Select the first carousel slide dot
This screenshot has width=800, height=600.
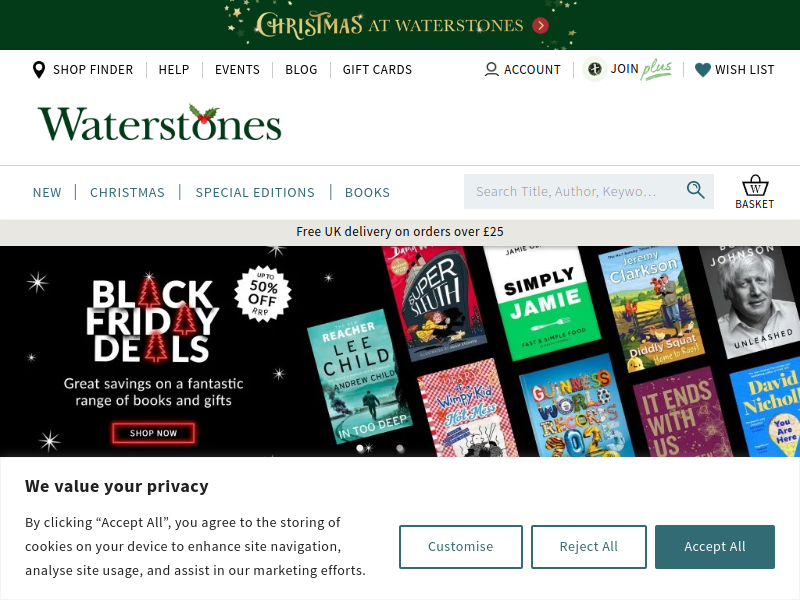tap(360, 448)
